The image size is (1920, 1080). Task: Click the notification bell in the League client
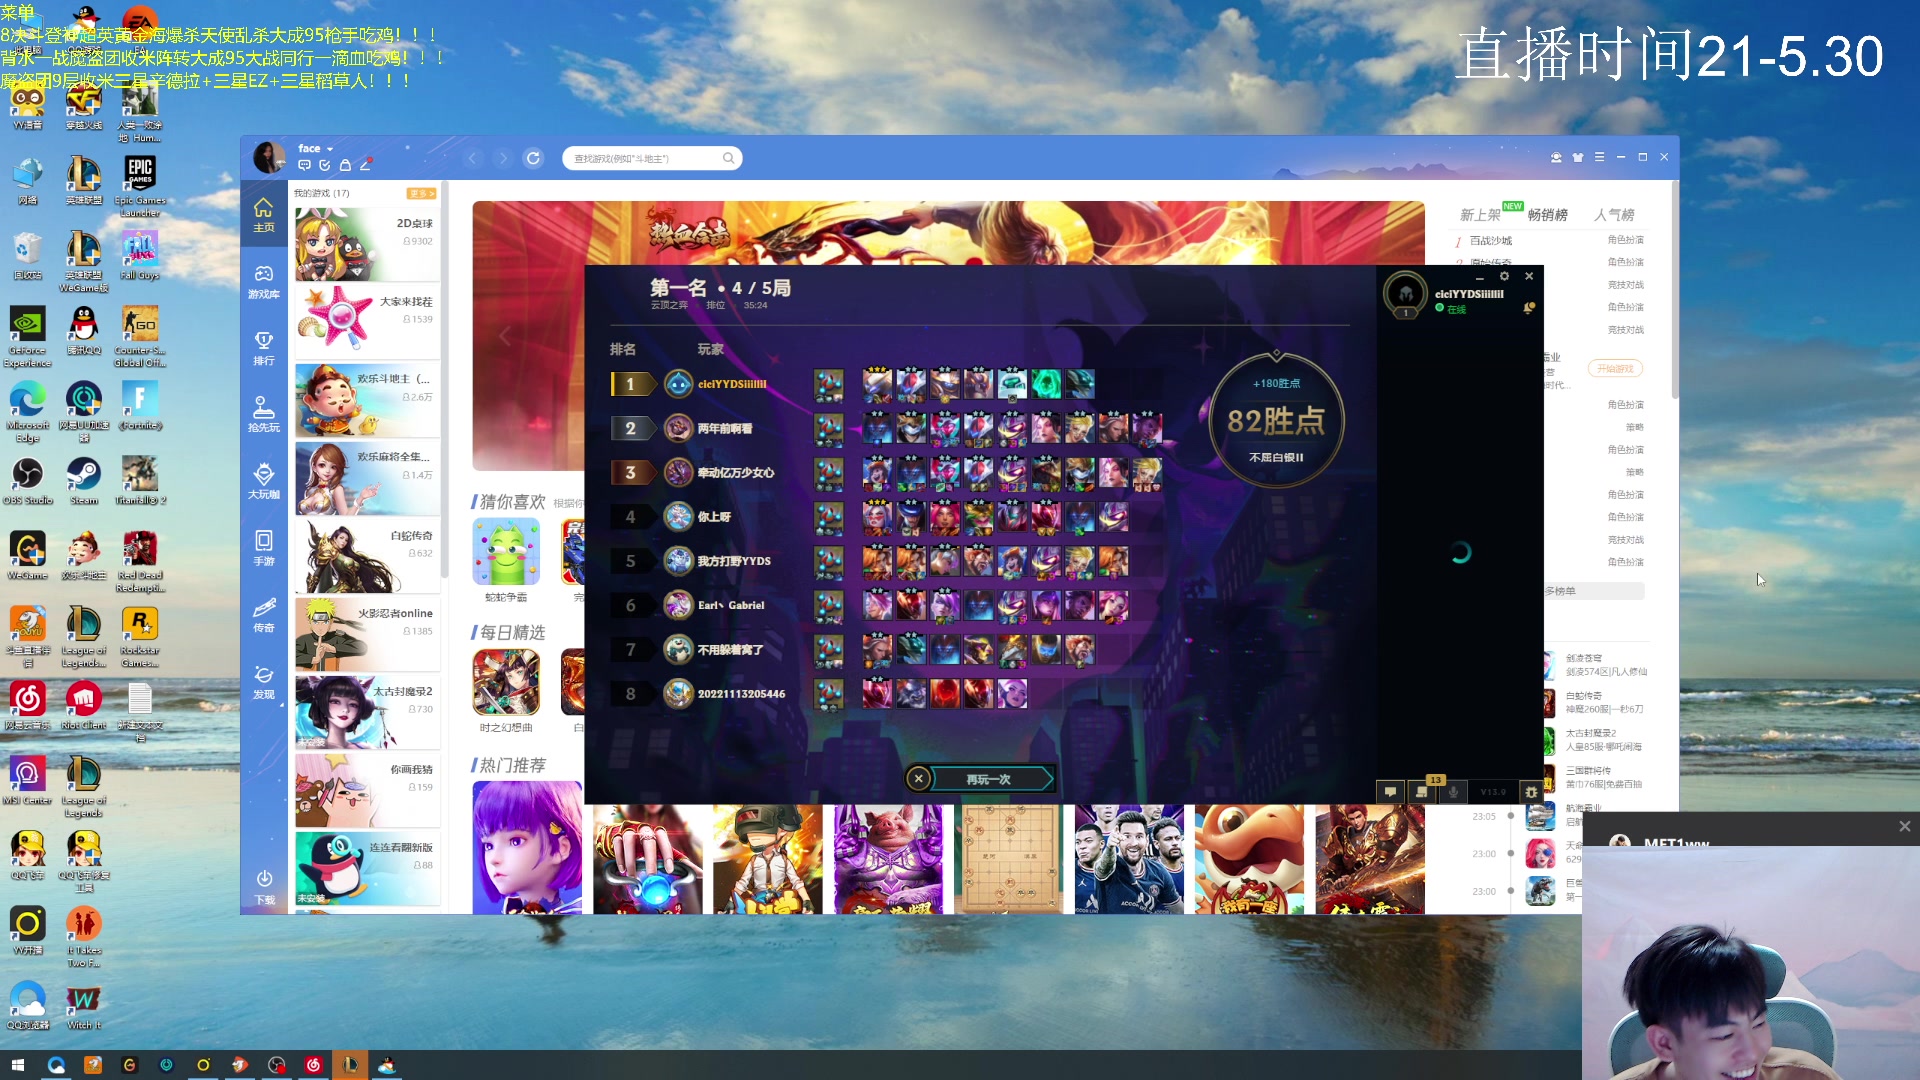1528,308
